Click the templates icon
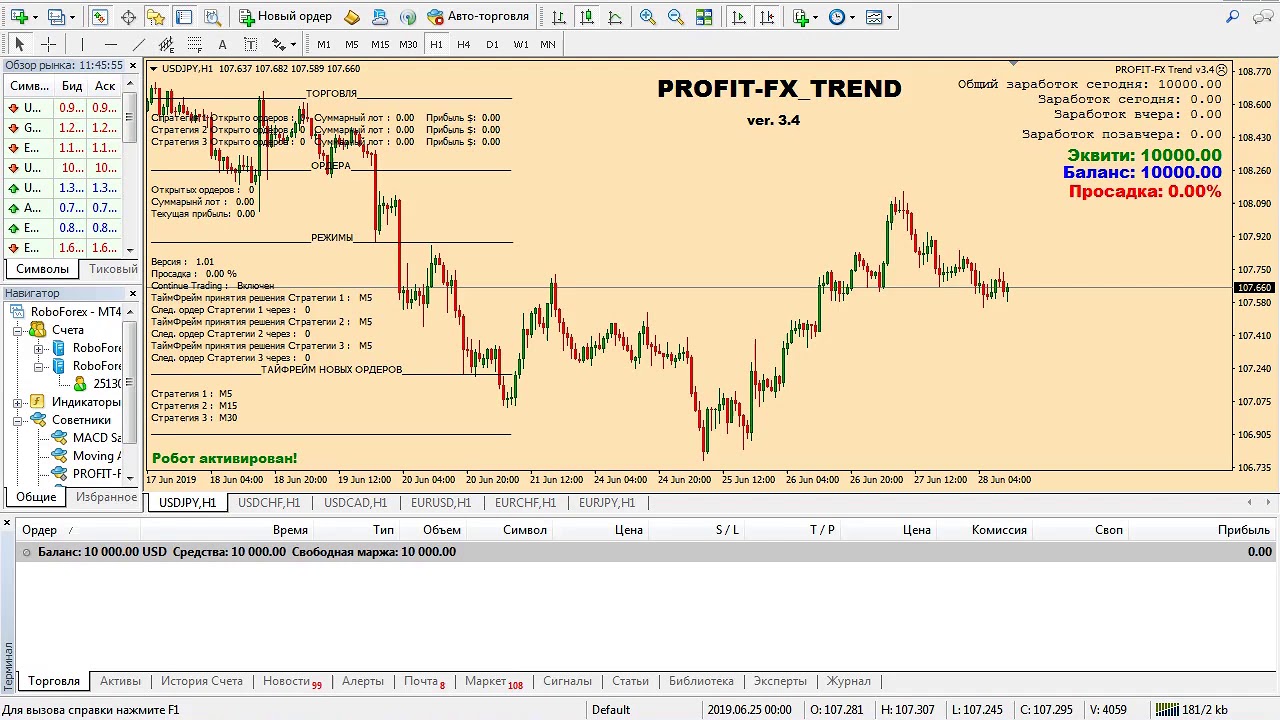Image resolution: width=1280 pixels, height=720 pixels. (x=874, y=17)
